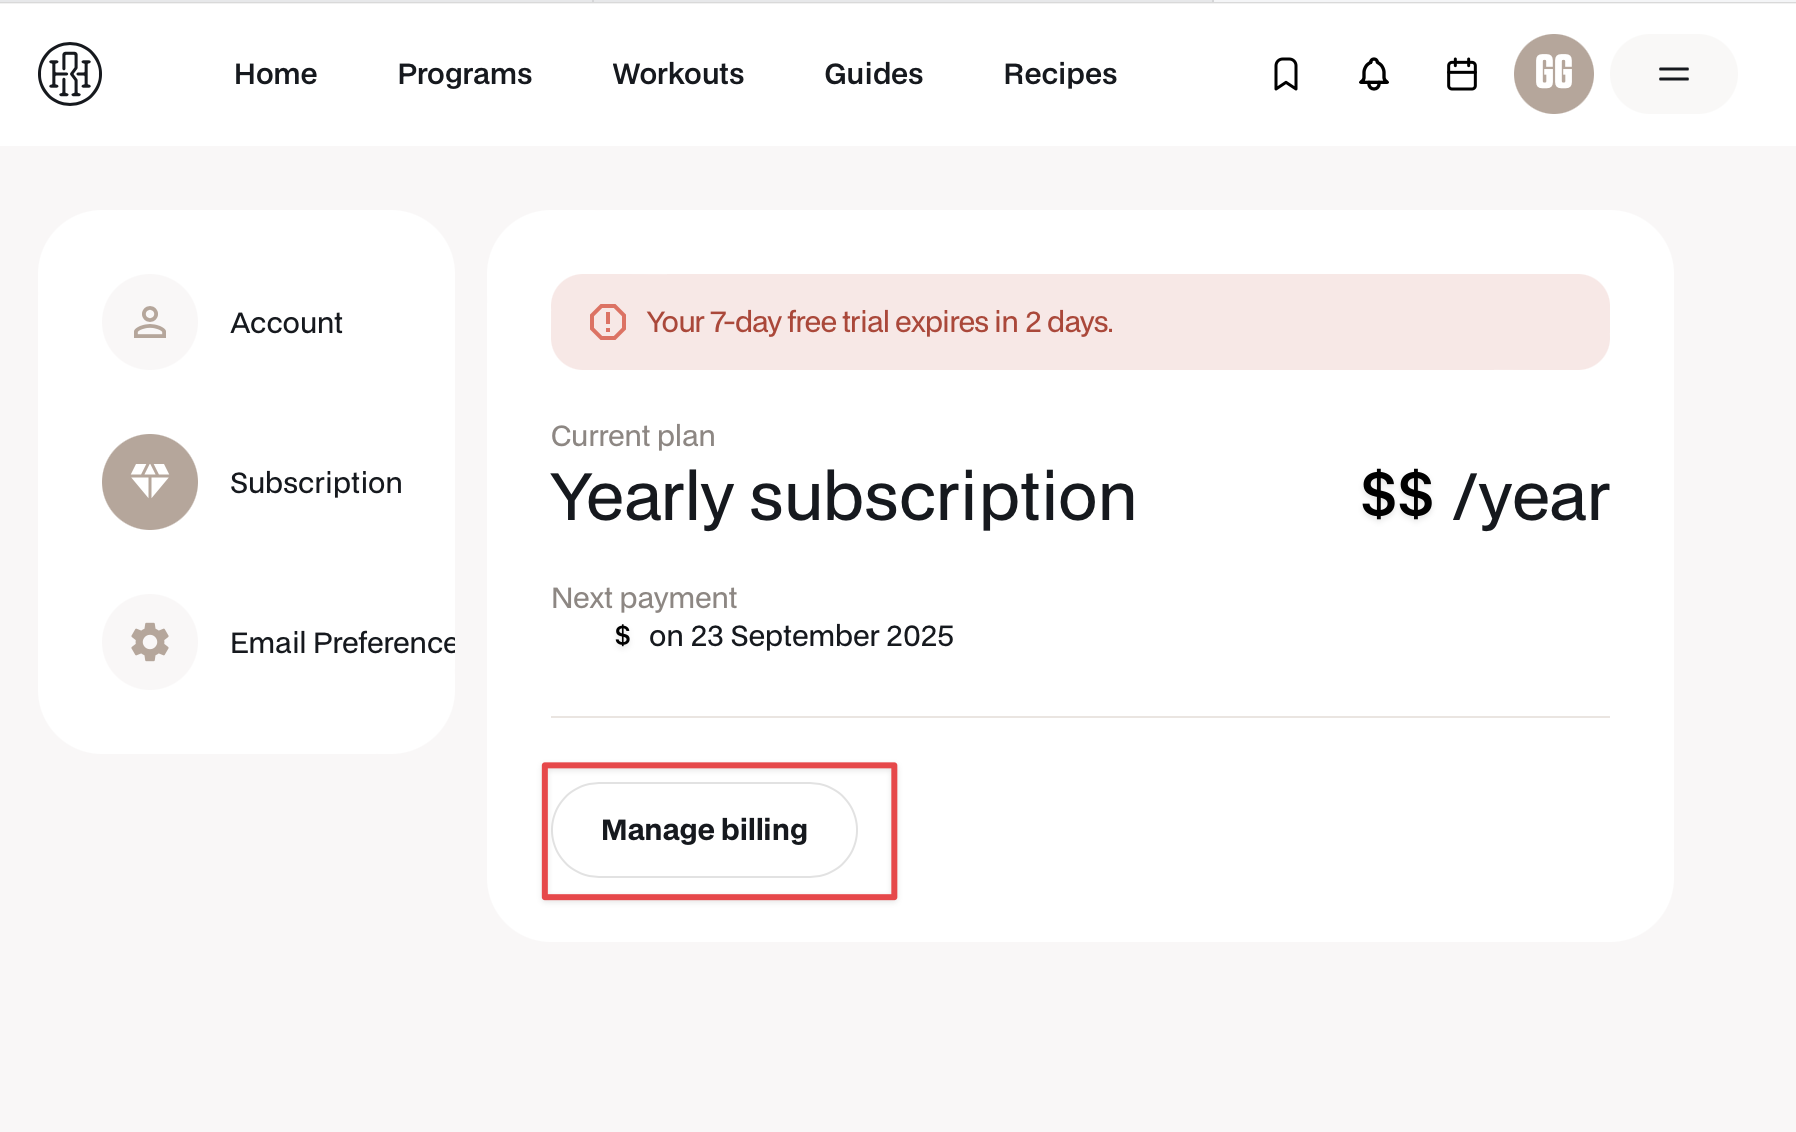
Task: Click the Manage billing button
Action: tap(705, 830)
